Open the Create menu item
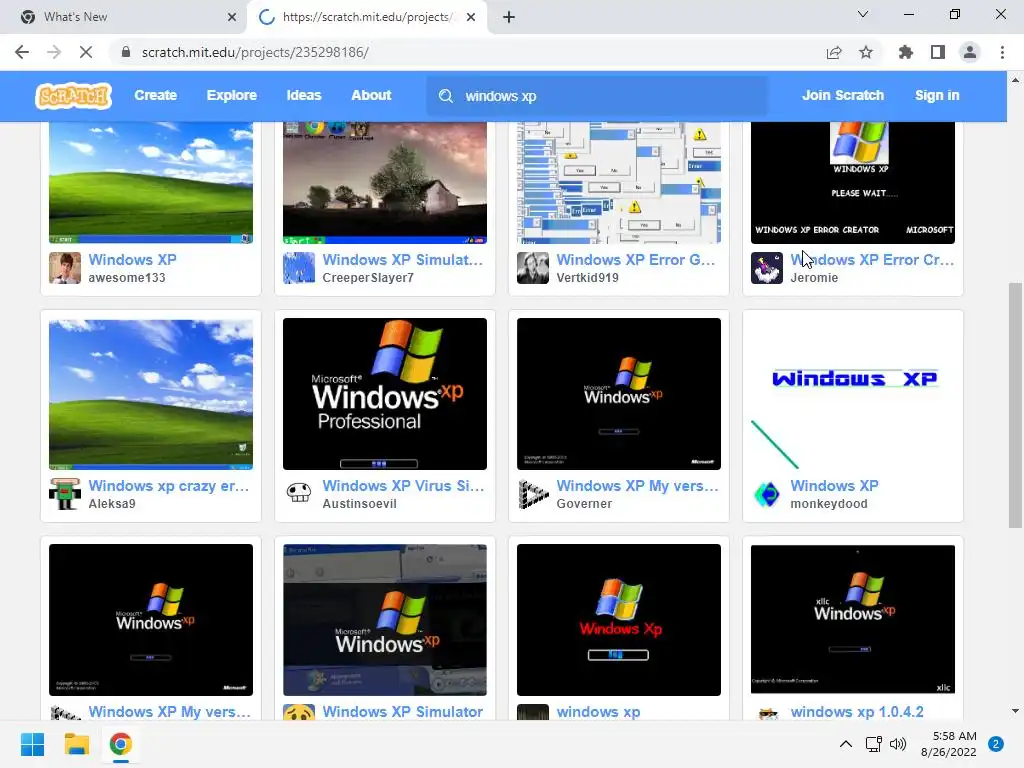The width and height of the screenshot is (1024, 768). [x=155, y=95]
